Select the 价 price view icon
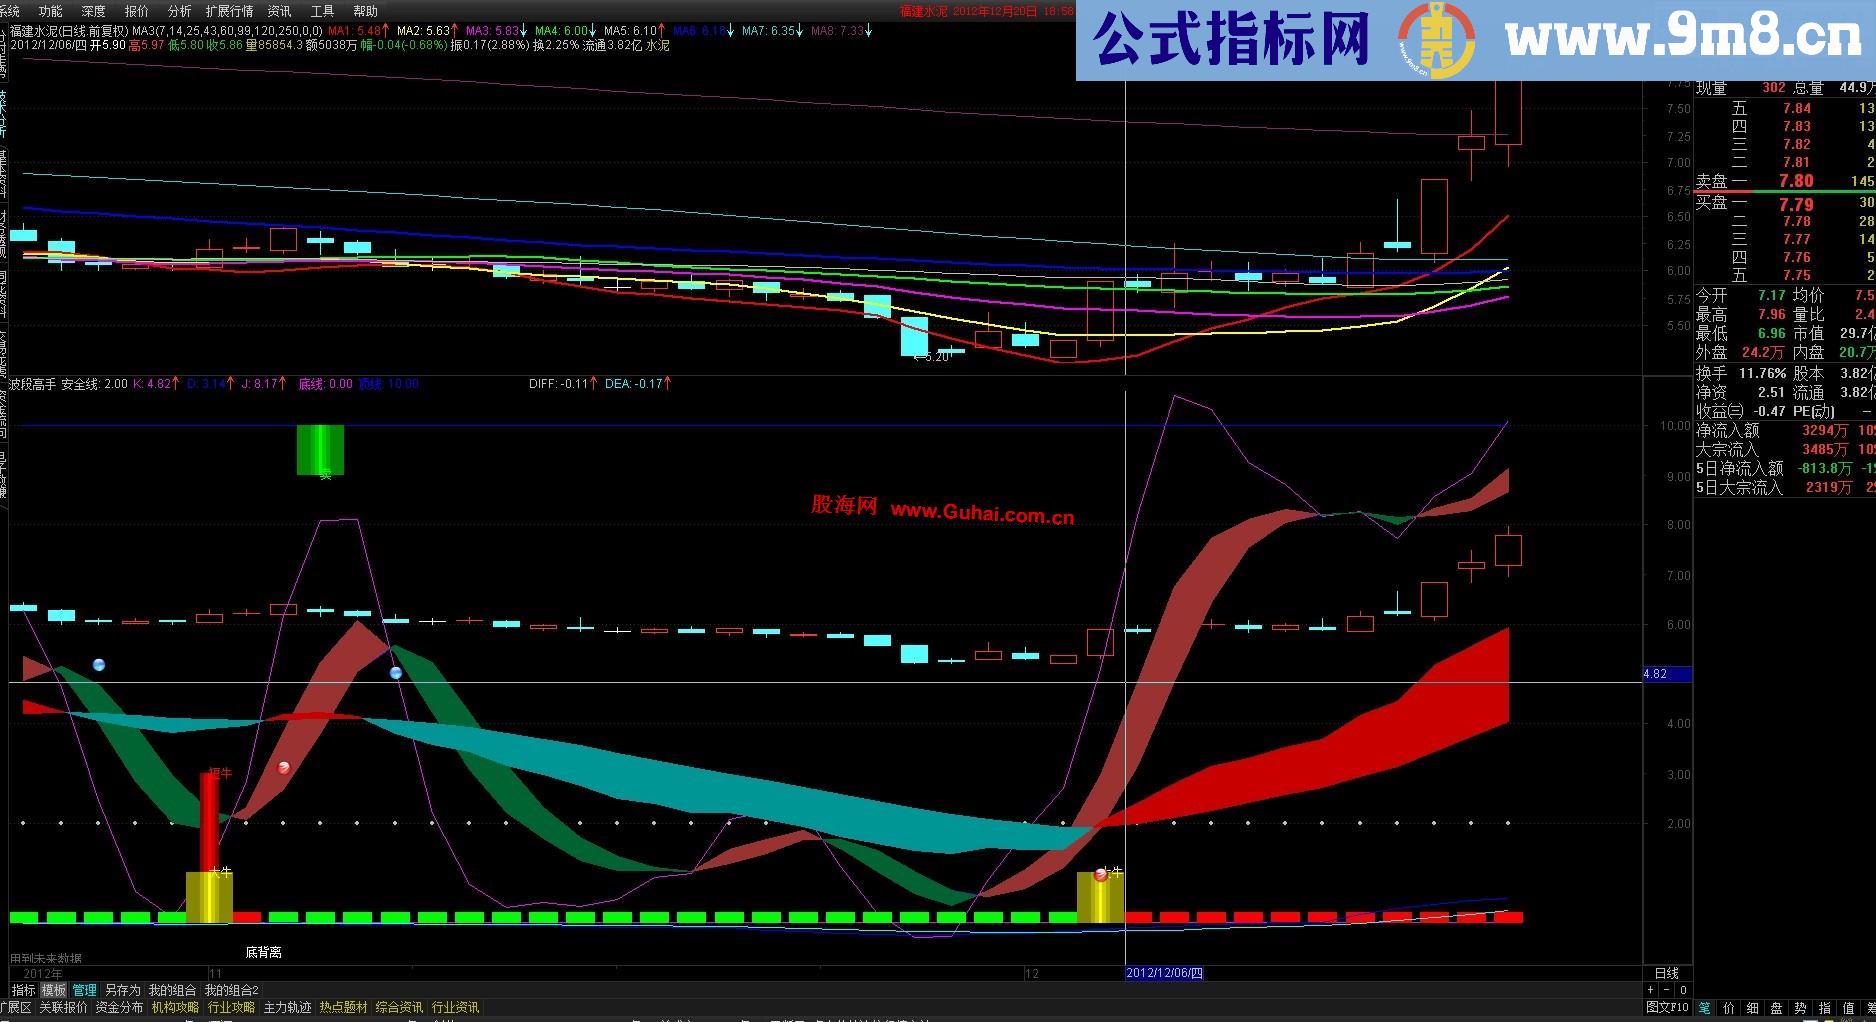 1728,1009
